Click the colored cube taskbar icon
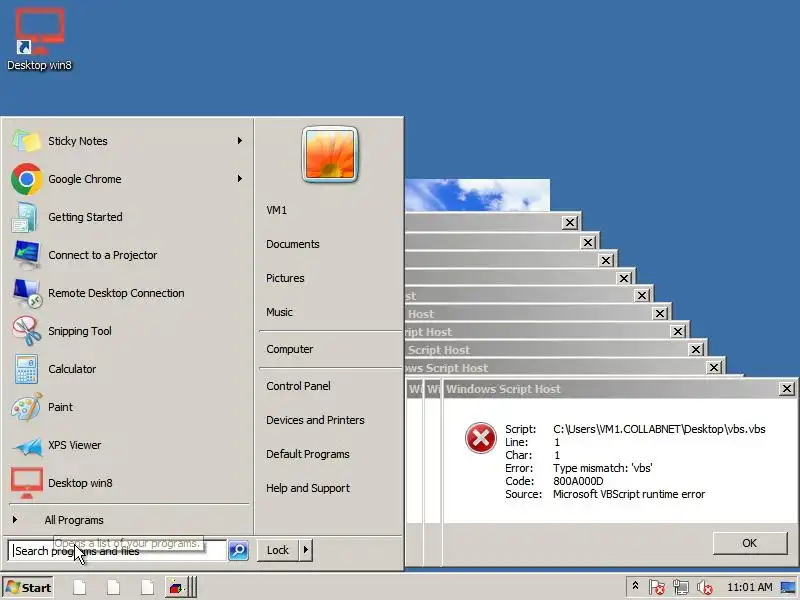The image size is (800, 600). 177,588
